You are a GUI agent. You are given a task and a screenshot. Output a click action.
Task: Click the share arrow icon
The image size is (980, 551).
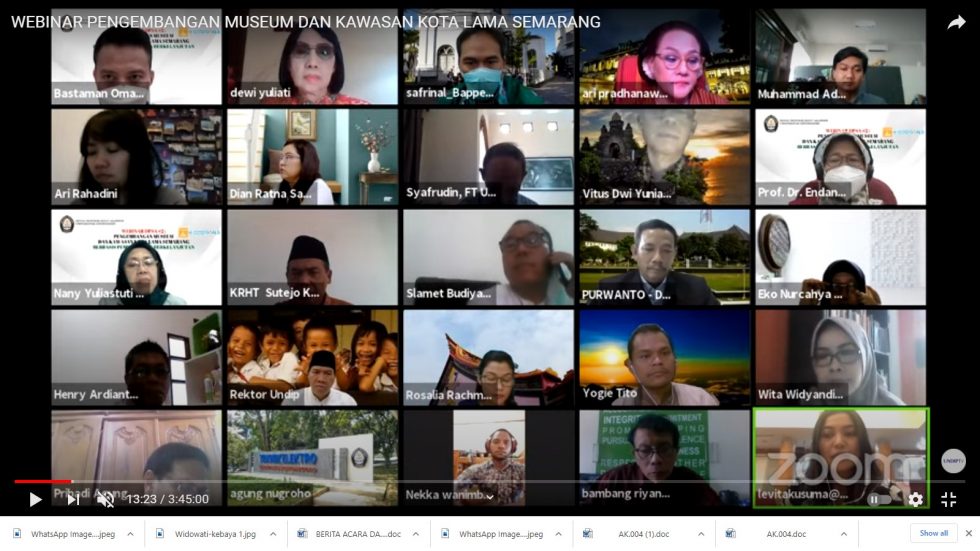(x=956, y=22)
